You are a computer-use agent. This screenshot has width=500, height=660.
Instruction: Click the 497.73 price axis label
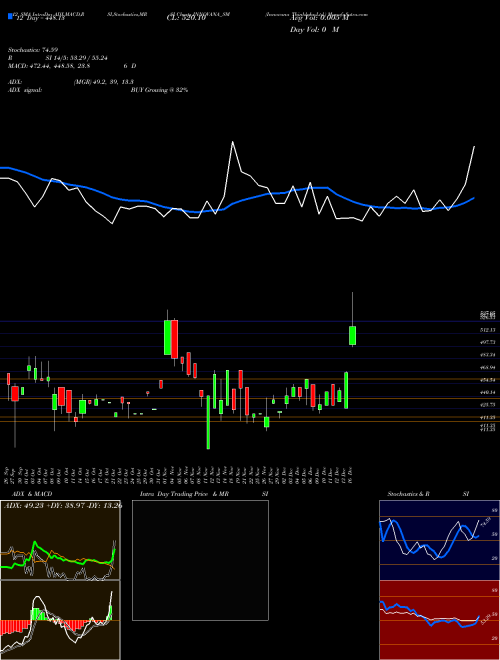pyautogui.click(x=487, y=343)
